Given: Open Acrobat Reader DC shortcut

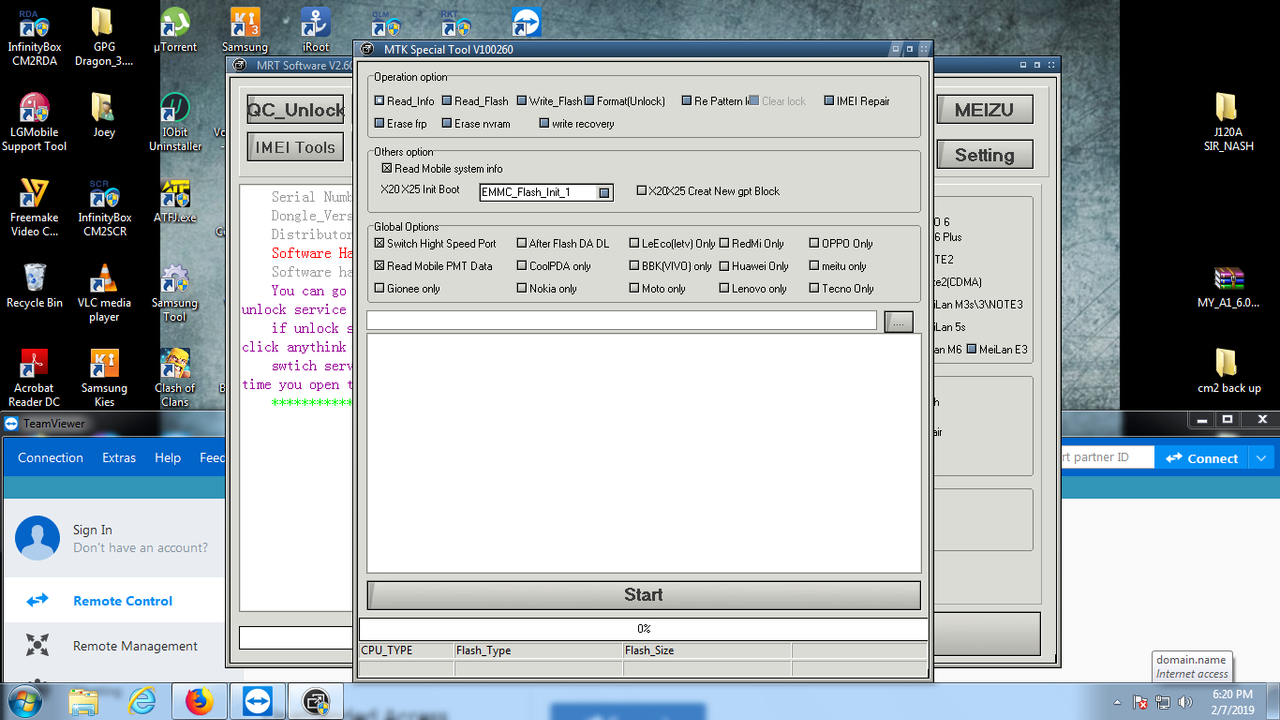Looking at the screenshot, I should [34, 377].
